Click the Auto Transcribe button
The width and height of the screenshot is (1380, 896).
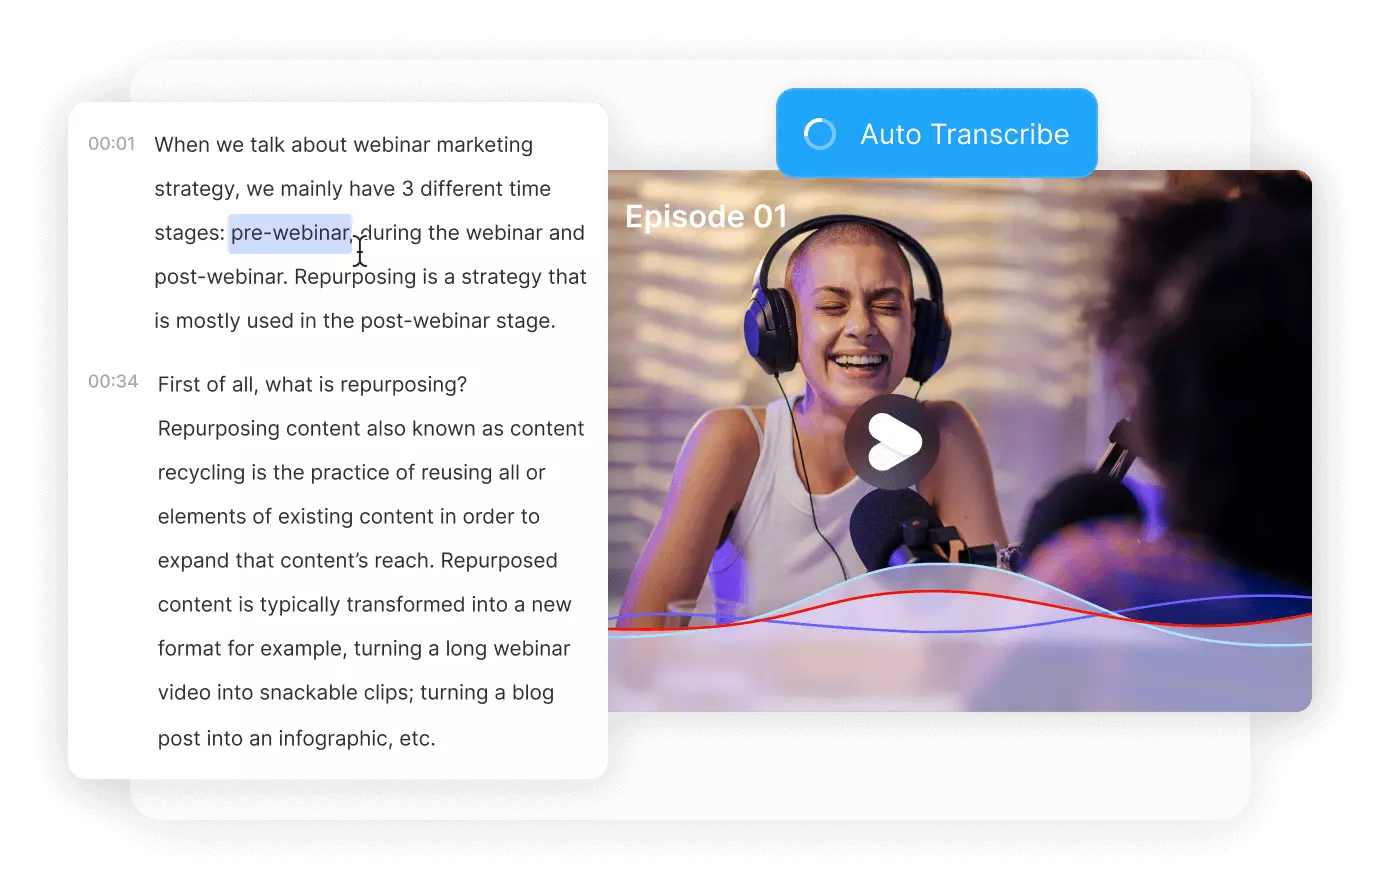point(936,133)
